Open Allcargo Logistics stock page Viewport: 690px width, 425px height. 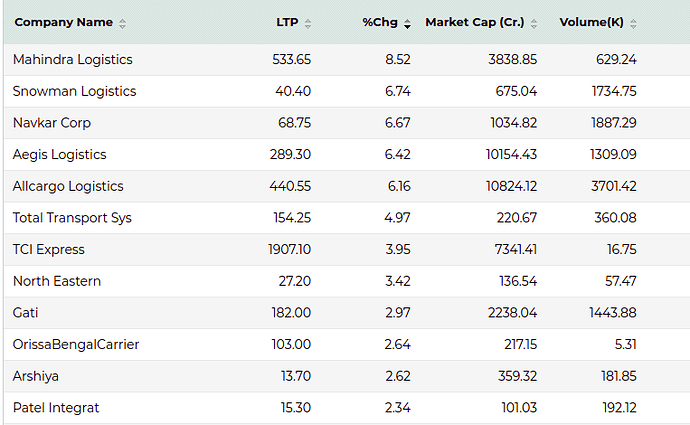[68, 186]
